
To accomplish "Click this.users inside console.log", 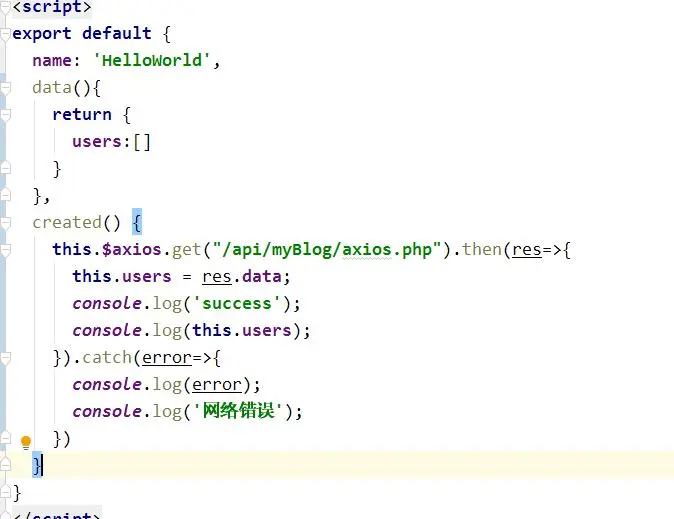I will point(242,331).
